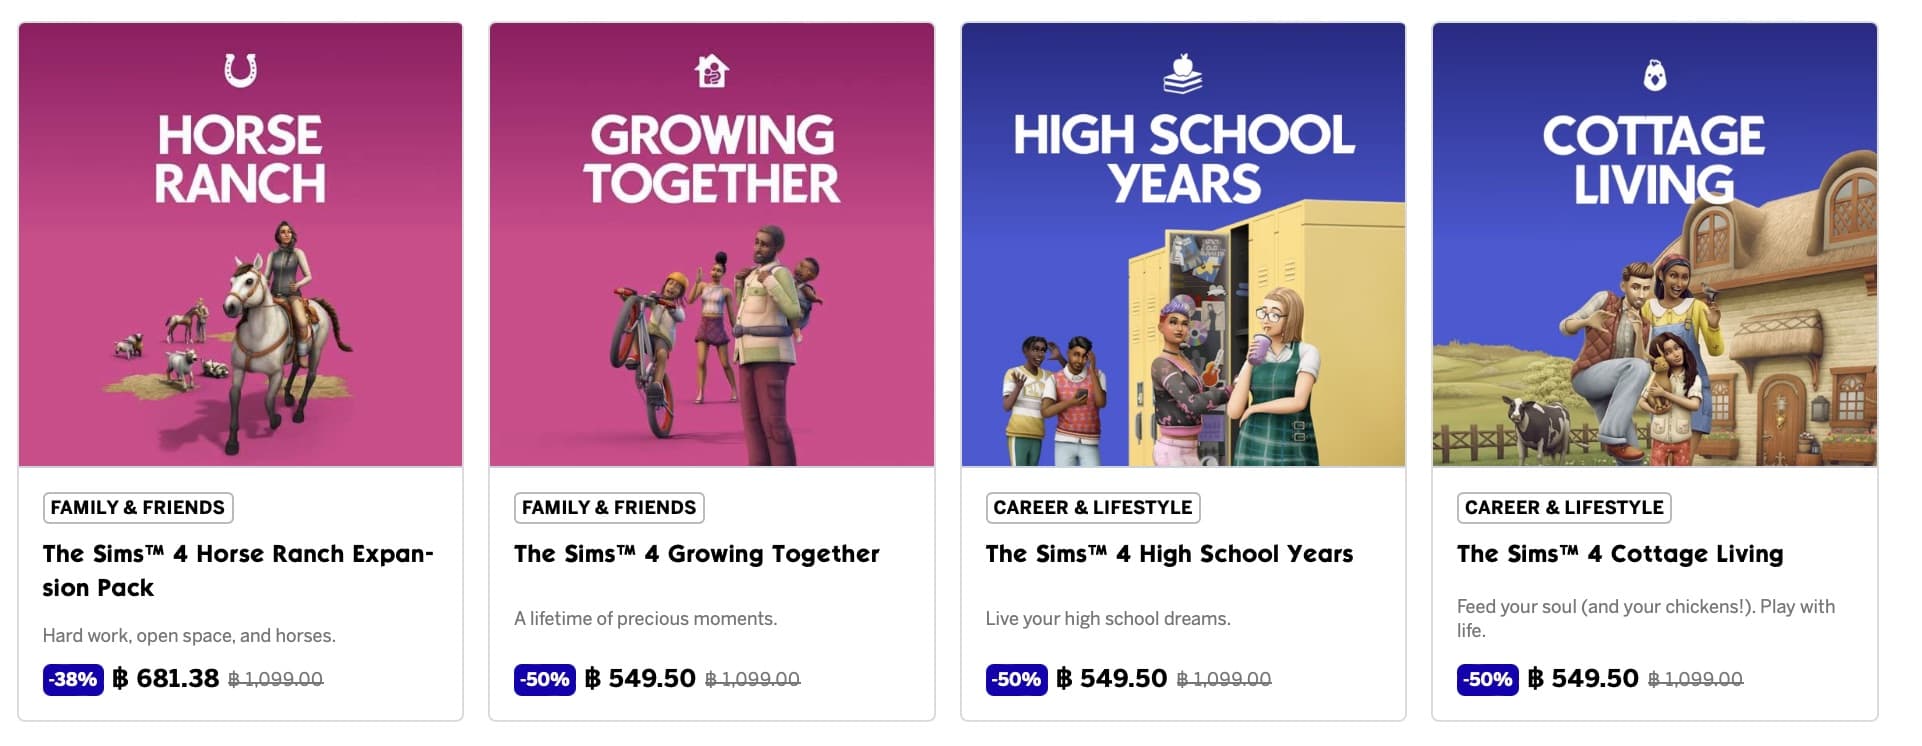The width and height of the screenshot is (1922, 746).
Task: Click the -50% badge on Cottage Living
Action: point(1487,680)
